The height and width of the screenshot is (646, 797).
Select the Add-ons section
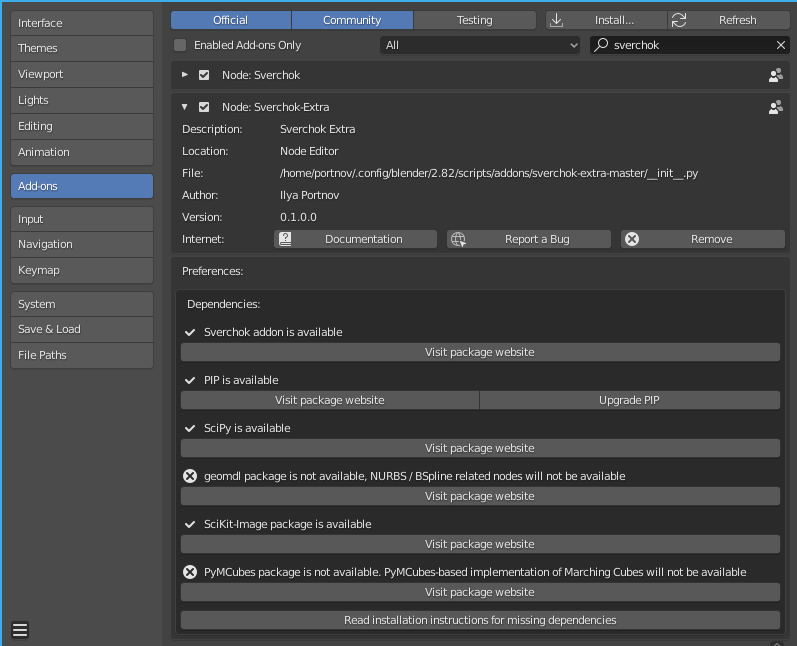pos(82,186)
